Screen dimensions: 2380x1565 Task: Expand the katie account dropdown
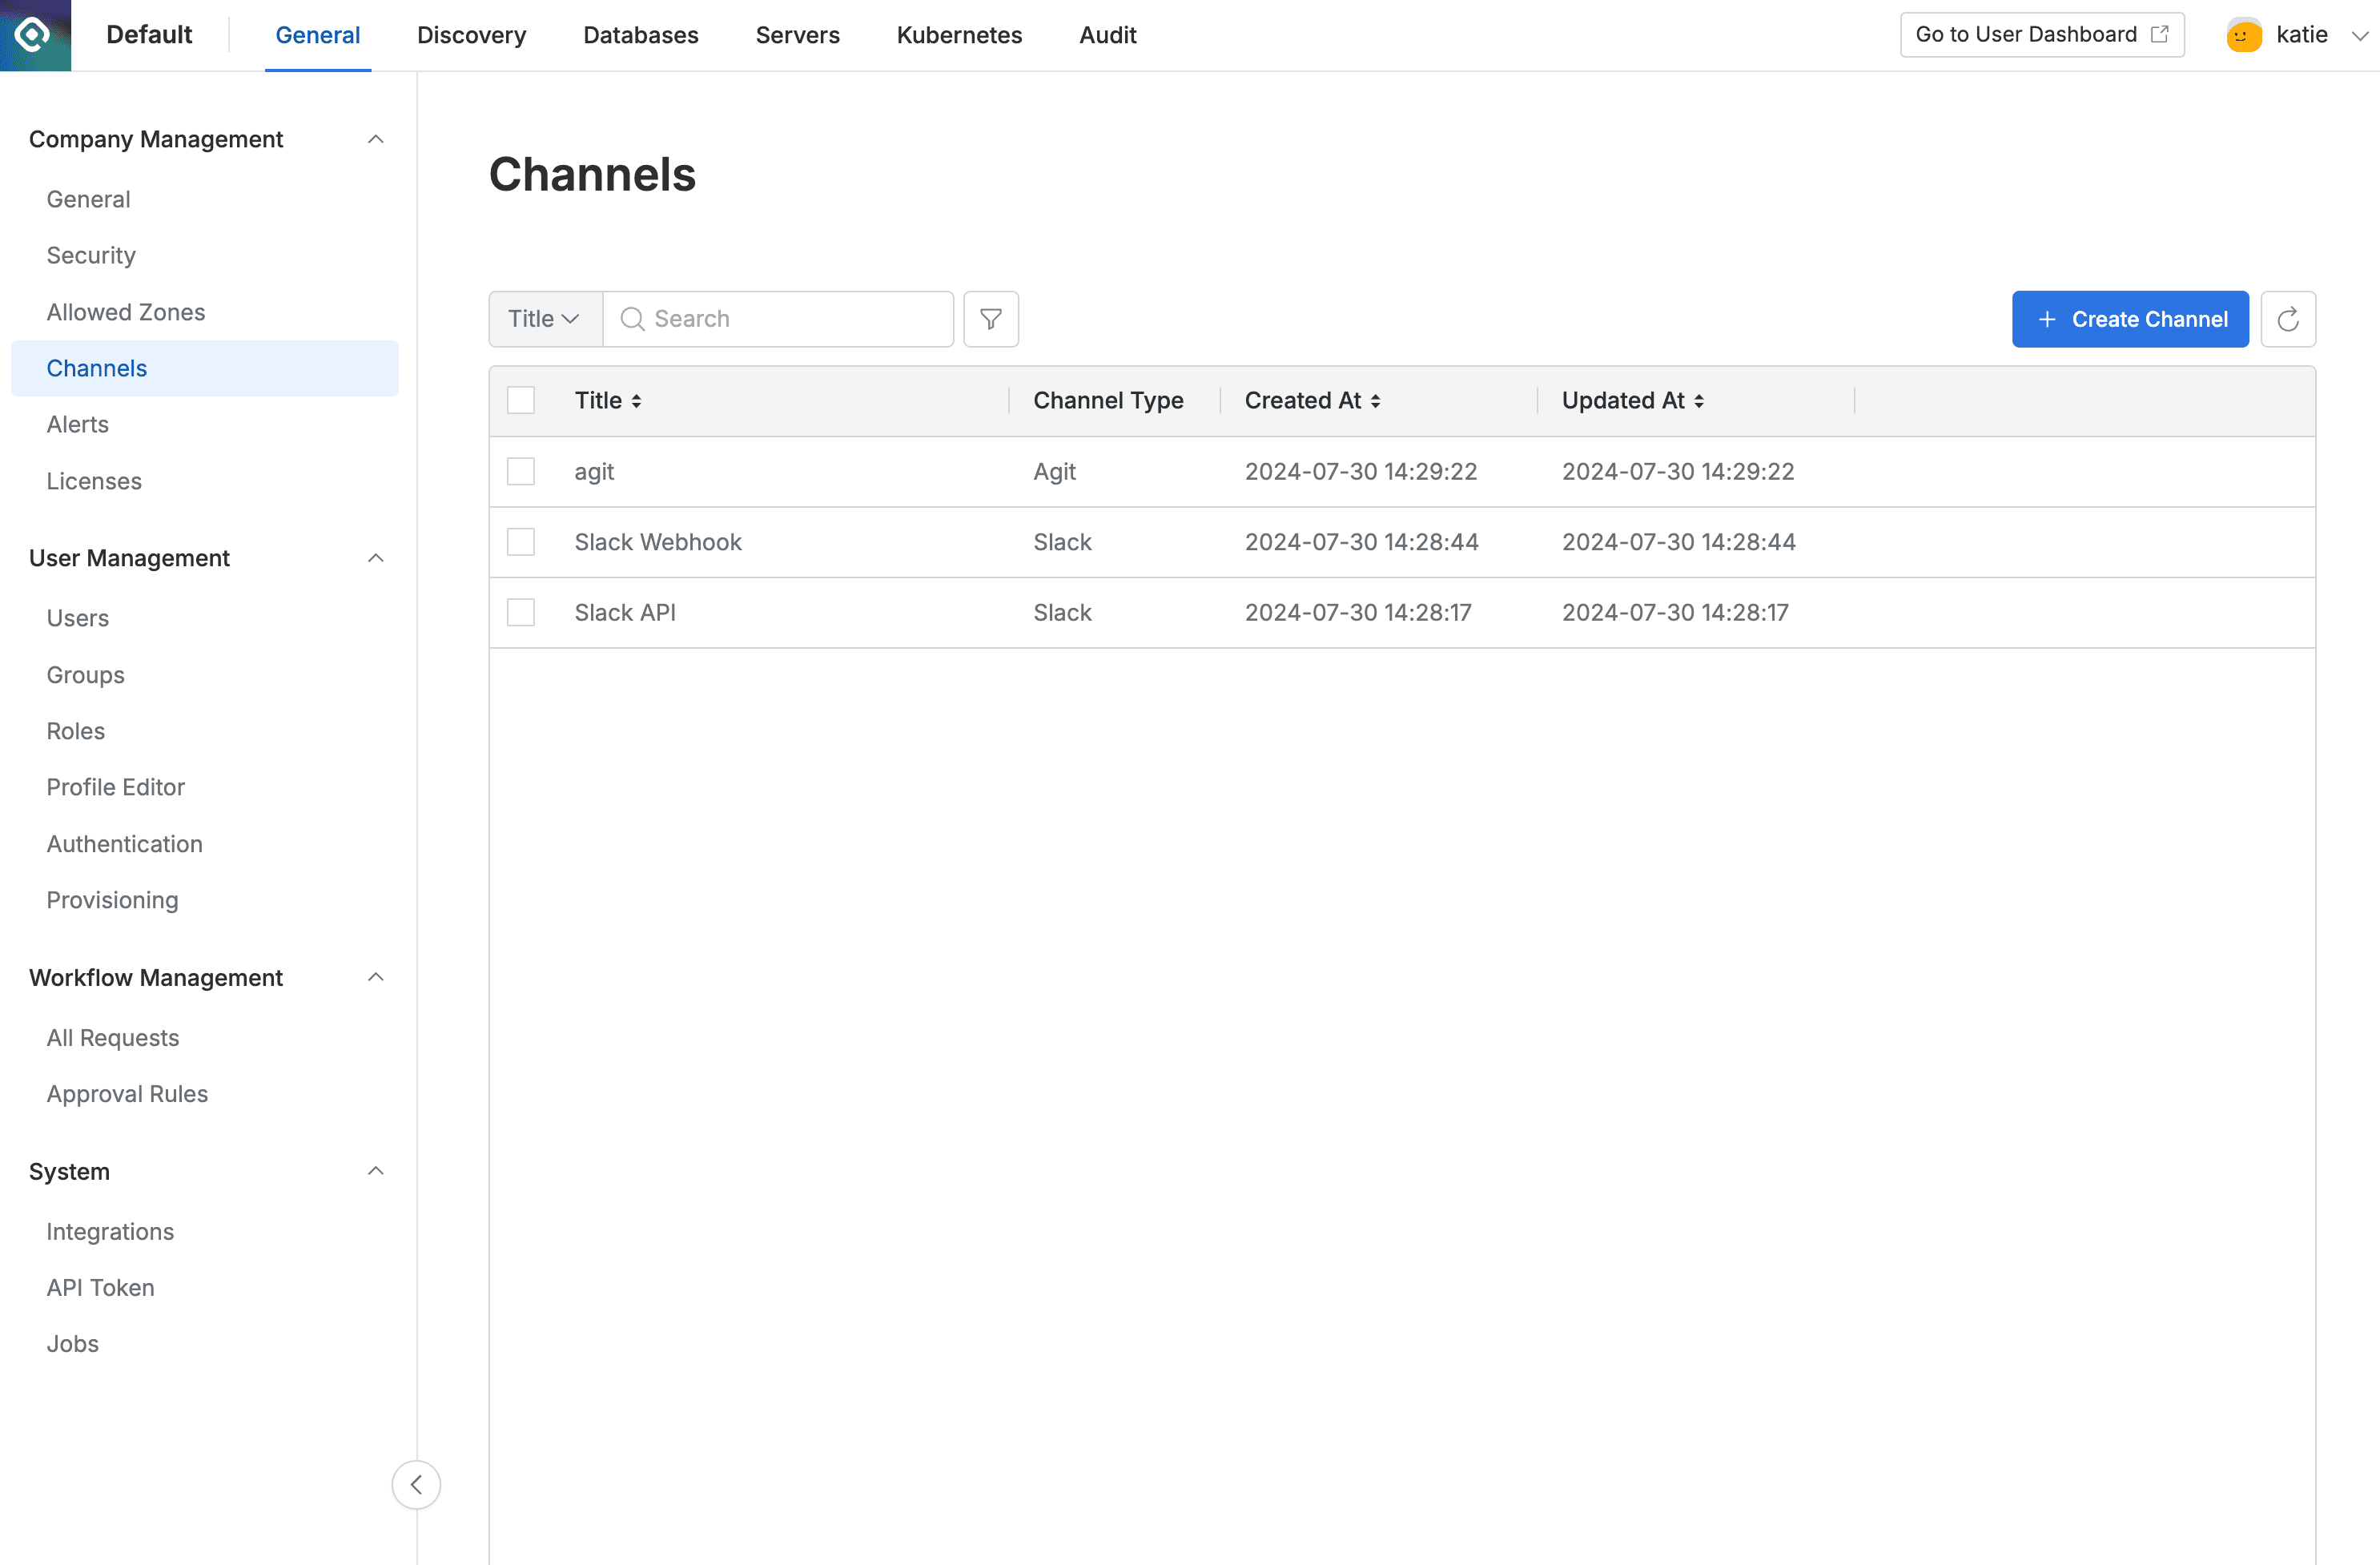coord(2360,34)
